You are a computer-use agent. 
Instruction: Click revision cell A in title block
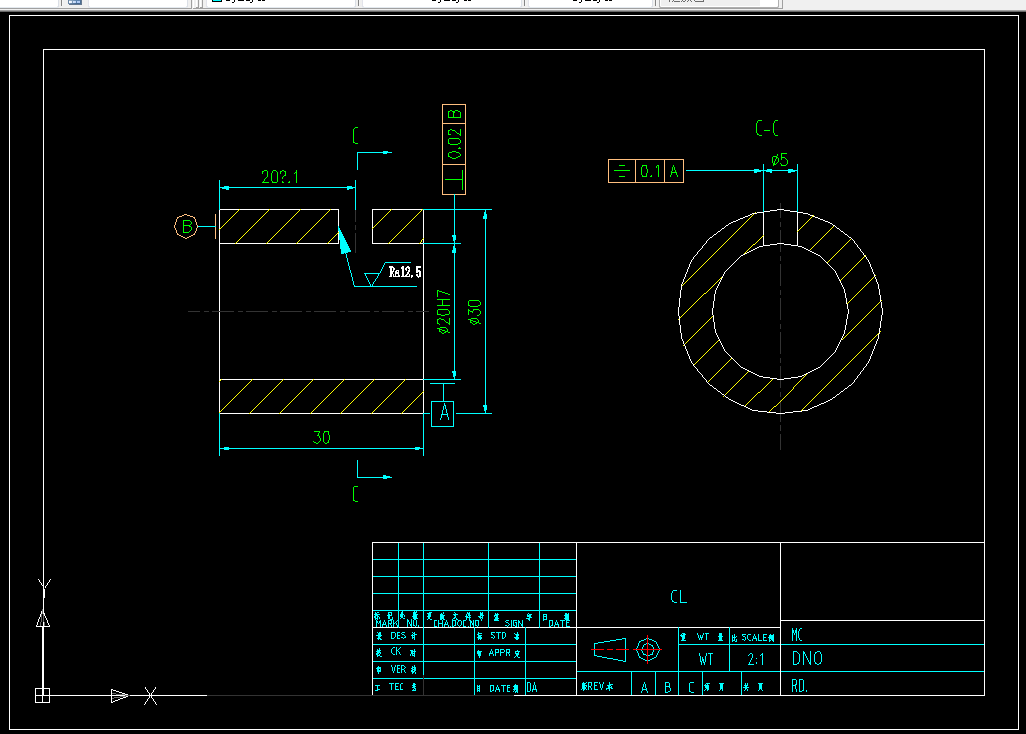(x=645, y=688)
